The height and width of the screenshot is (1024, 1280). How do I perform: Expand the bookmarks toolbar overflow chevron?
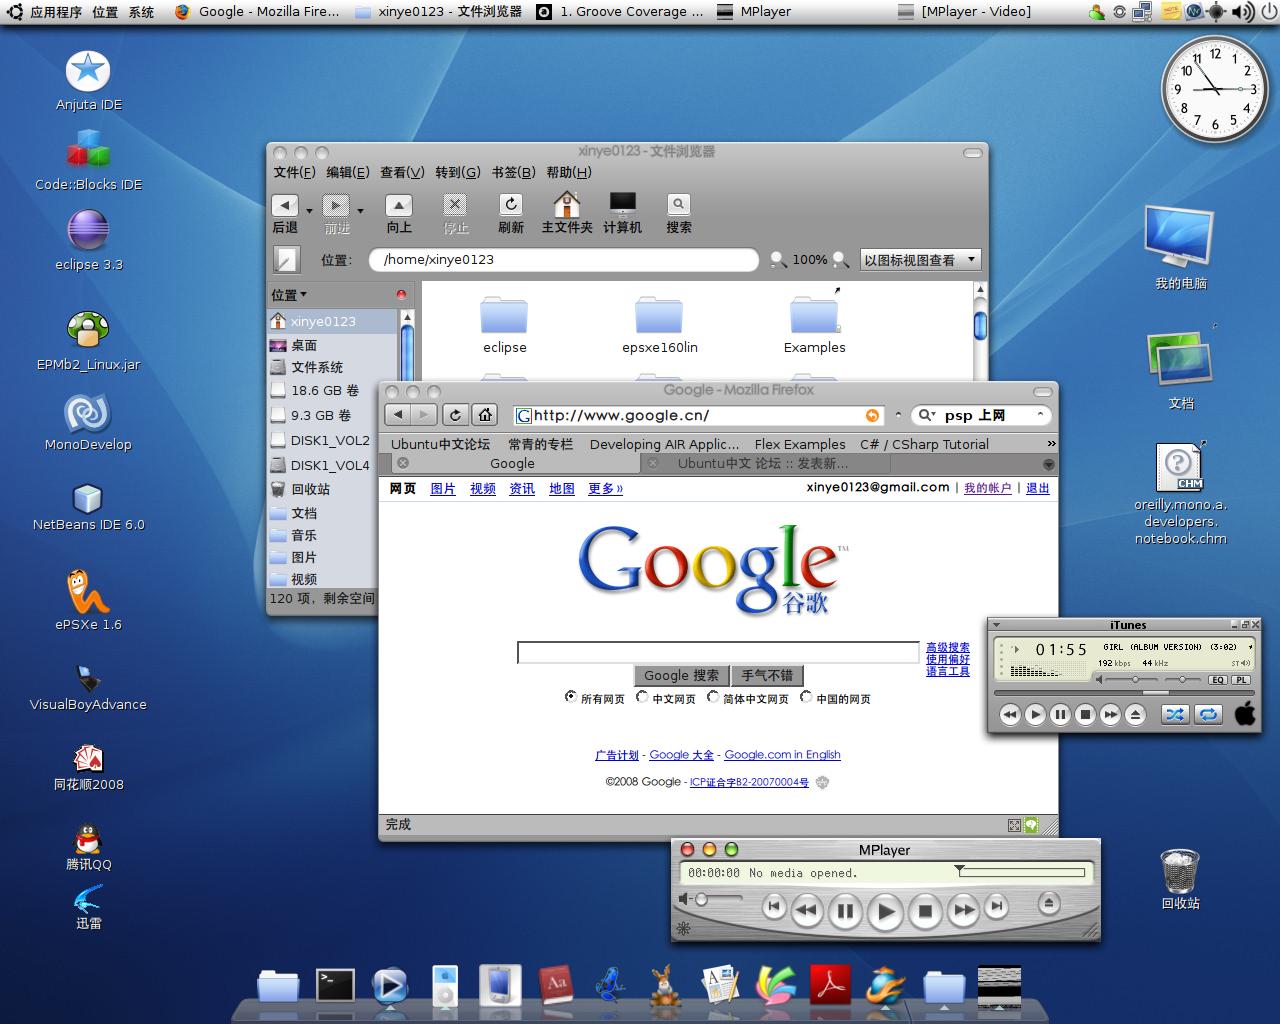coord(1051,443)
